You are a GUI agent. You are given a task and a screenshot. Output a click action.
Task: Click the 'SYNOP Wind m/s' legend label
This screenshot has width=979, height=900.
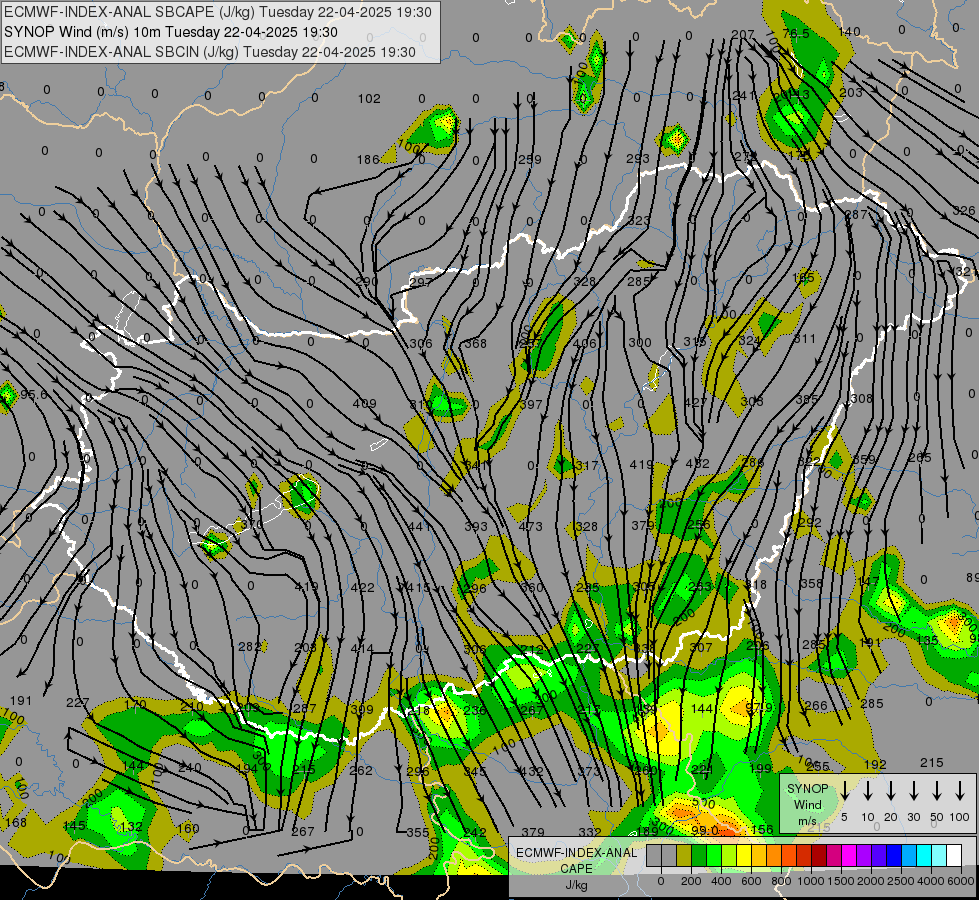coord(807,804)
